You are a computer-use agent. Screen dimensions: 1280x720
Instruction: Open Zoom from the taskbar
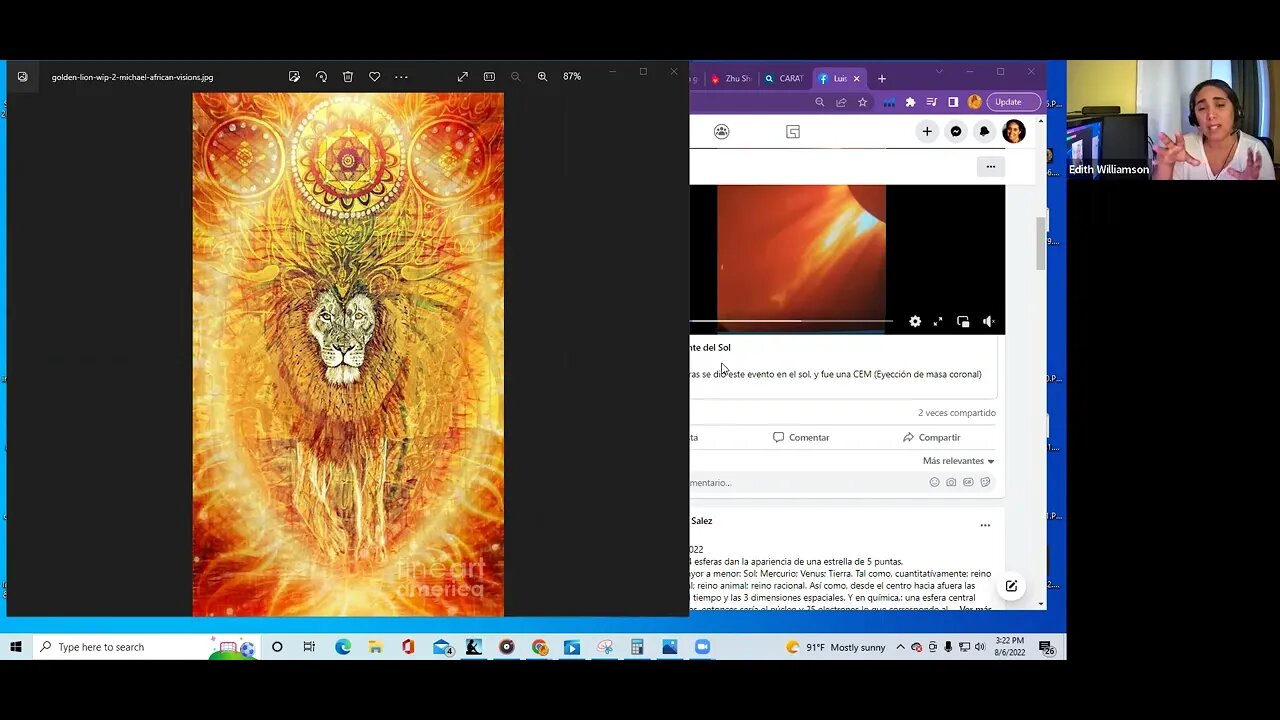(702, 647)
